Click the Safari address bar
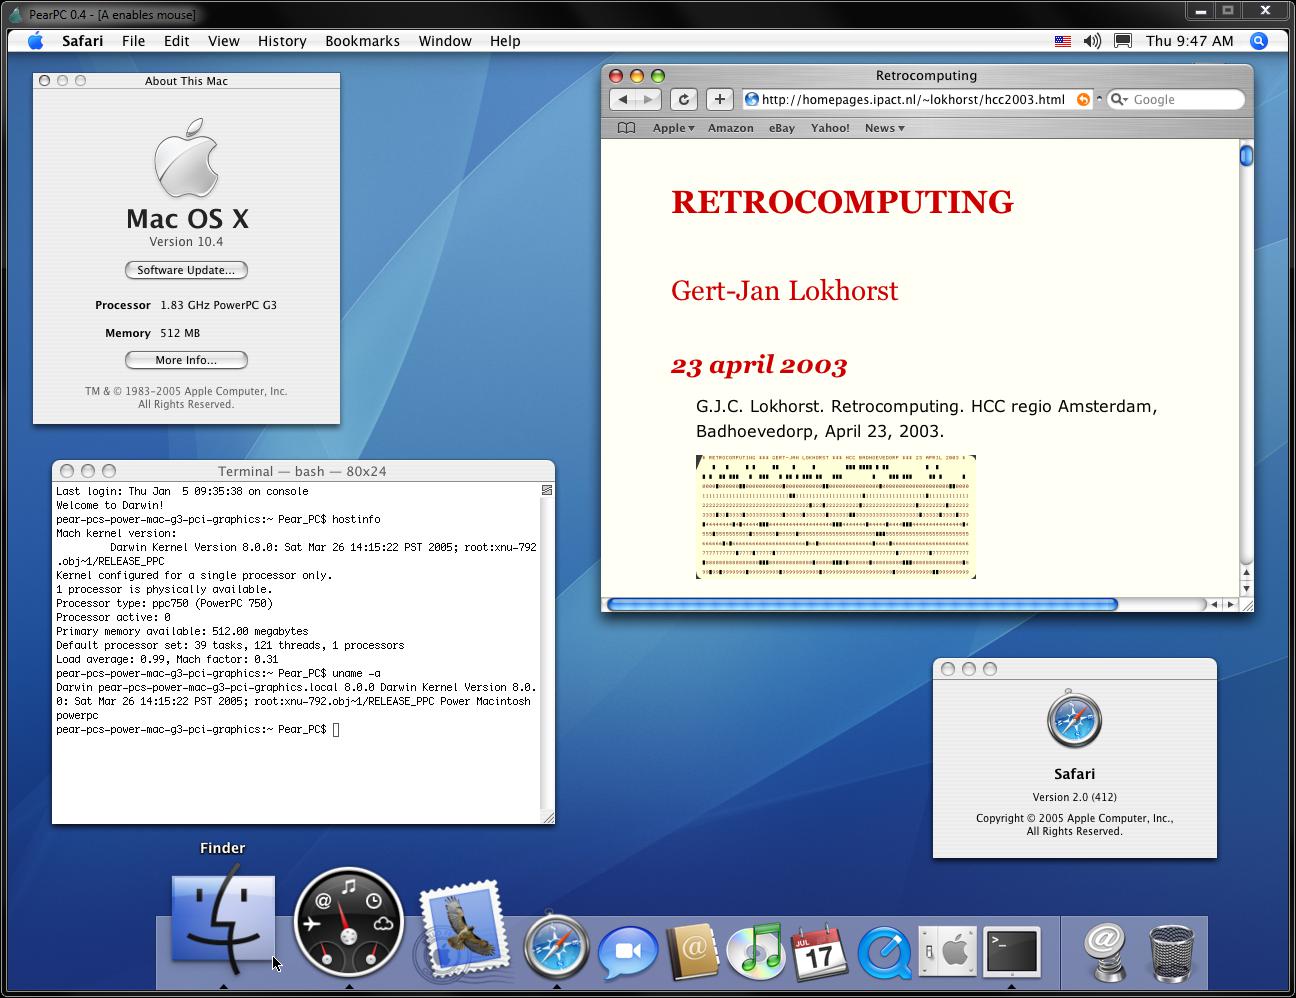The width and height of the screenshot is (1296, 998). (917, 99)
